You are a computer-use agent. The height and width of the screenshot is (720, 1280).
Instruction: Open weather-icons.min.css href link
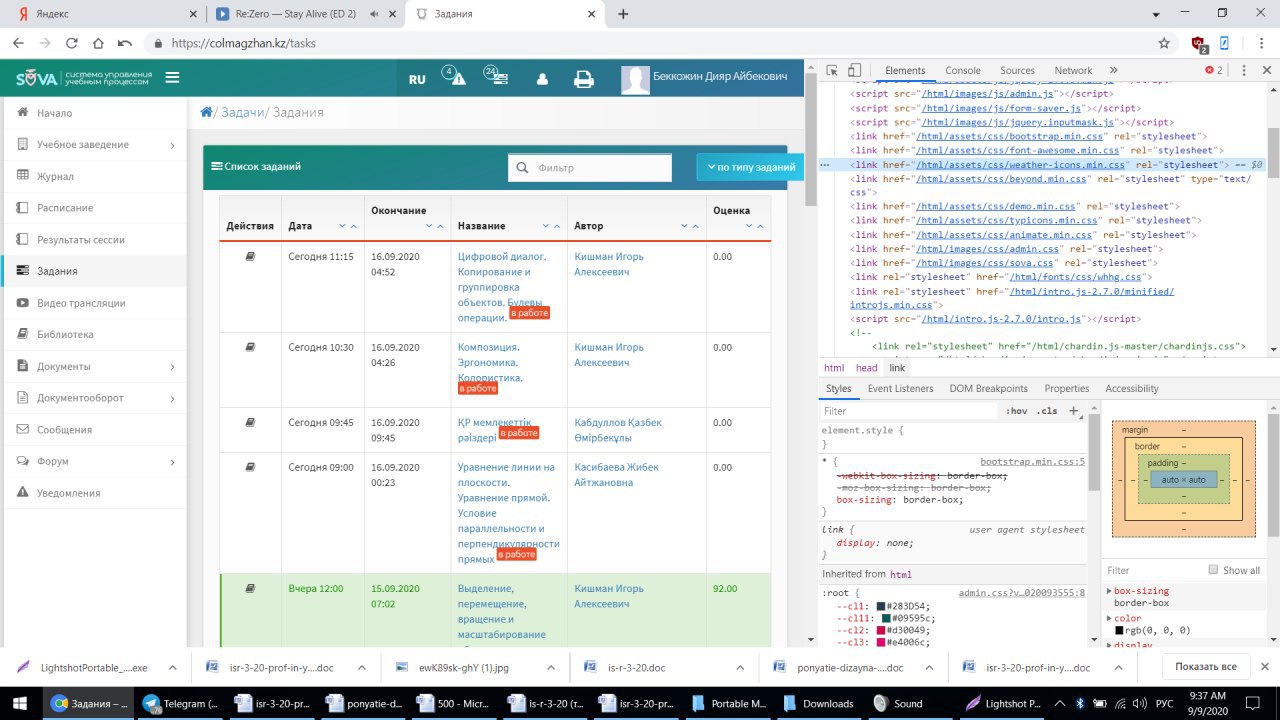pos(1021,165)
